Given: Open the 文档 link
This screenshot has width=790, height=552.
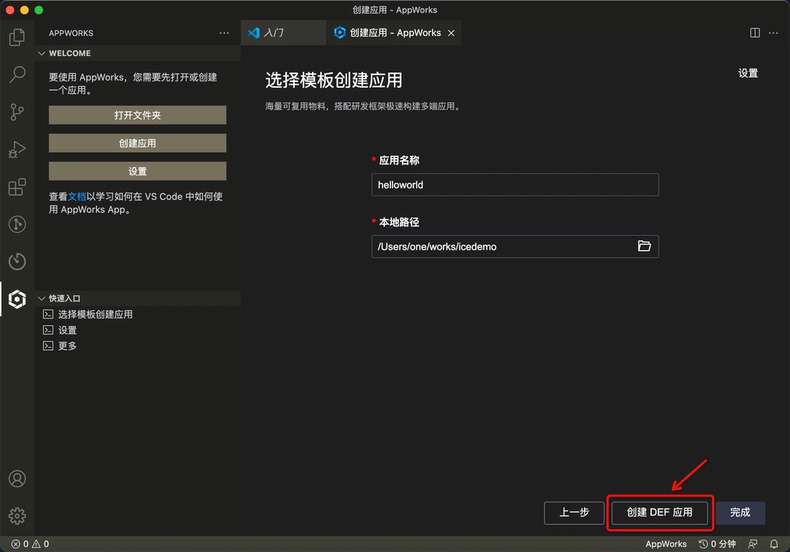Looking at the screenshot, I should tap(77, 196).
